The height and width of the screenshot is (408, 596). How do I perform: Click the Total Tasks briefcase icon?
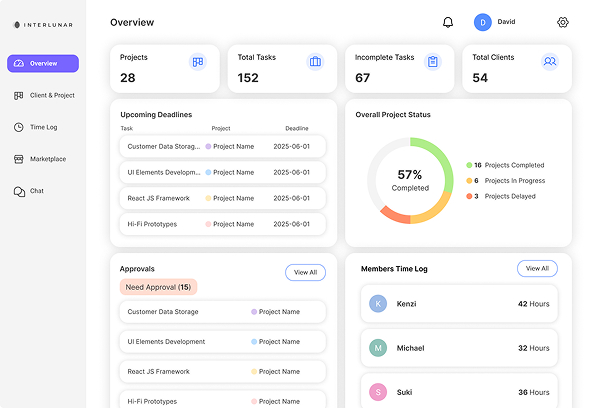[x=315, y=62]
